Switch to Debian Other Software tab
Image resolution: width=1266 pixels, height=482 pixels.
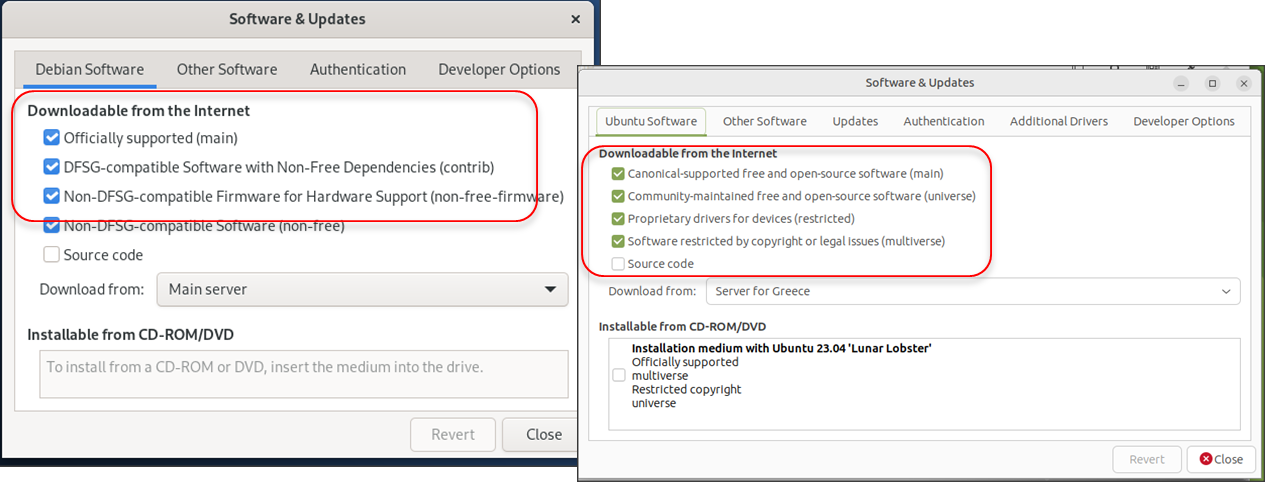pyautogui.click(x=227, y=70)
